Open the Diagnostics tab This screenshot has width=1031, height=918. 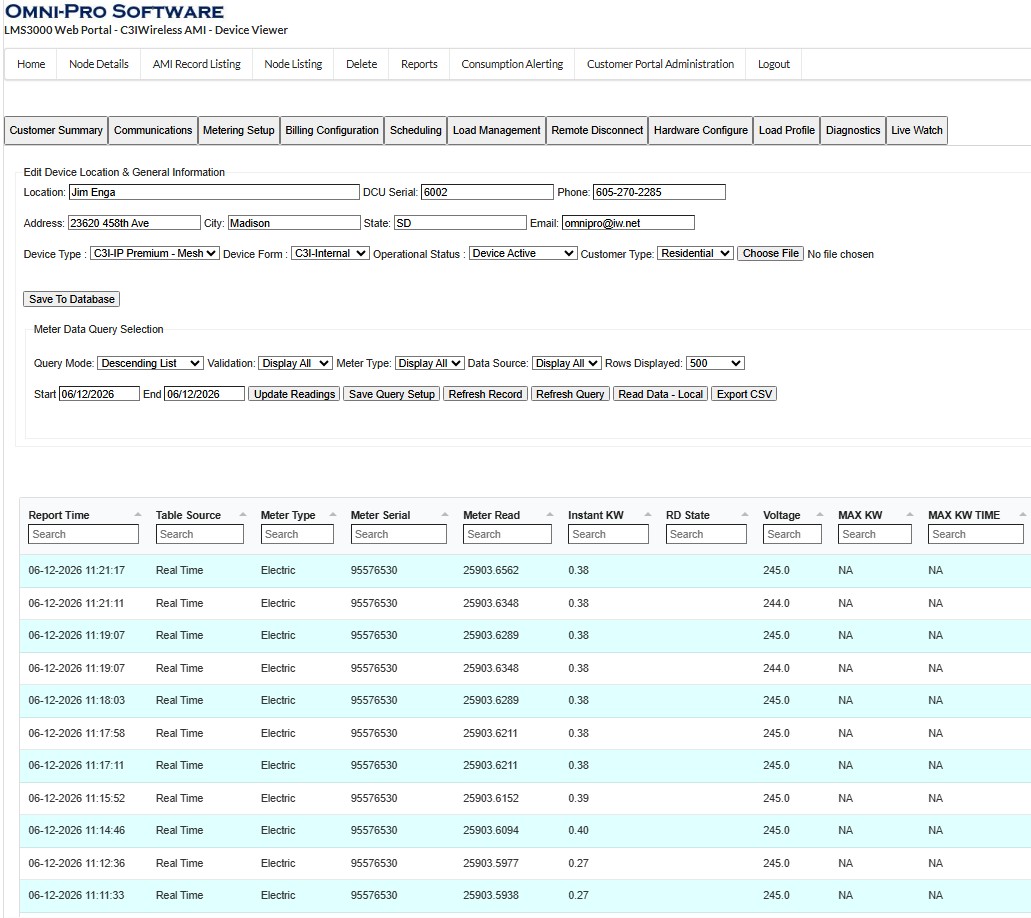point(853,130)
